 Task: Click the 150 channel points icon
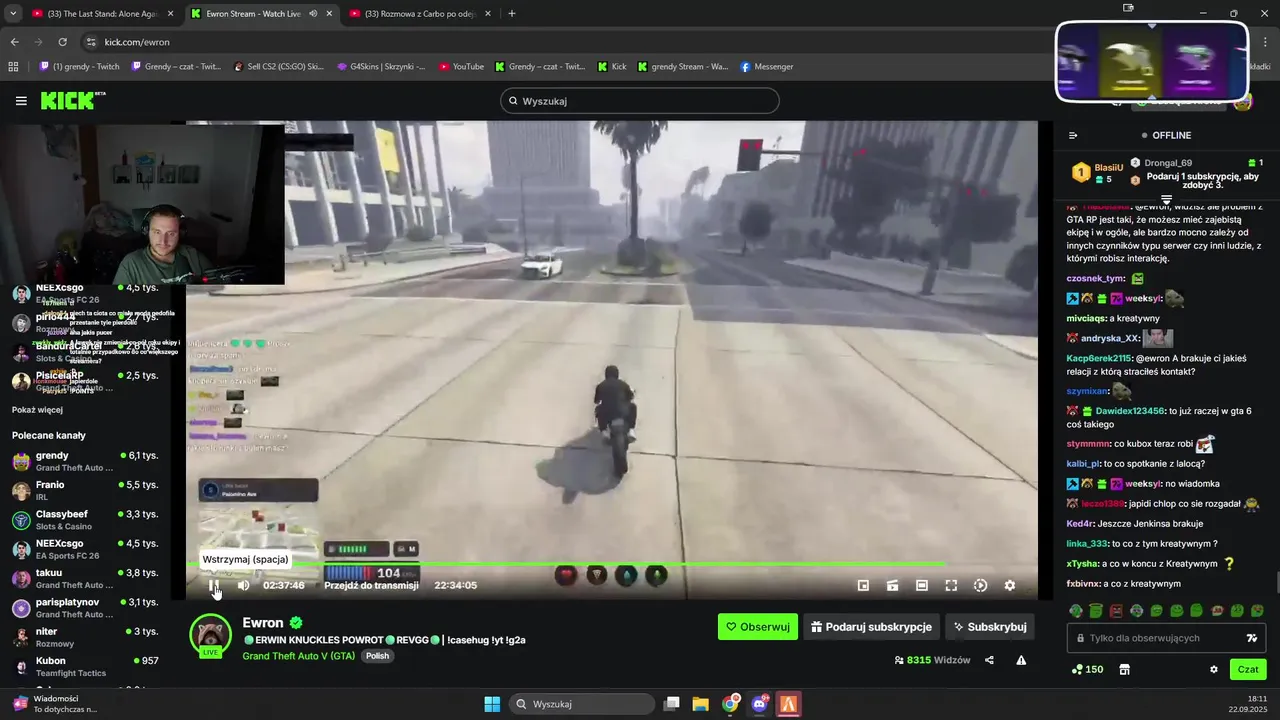1087,669
